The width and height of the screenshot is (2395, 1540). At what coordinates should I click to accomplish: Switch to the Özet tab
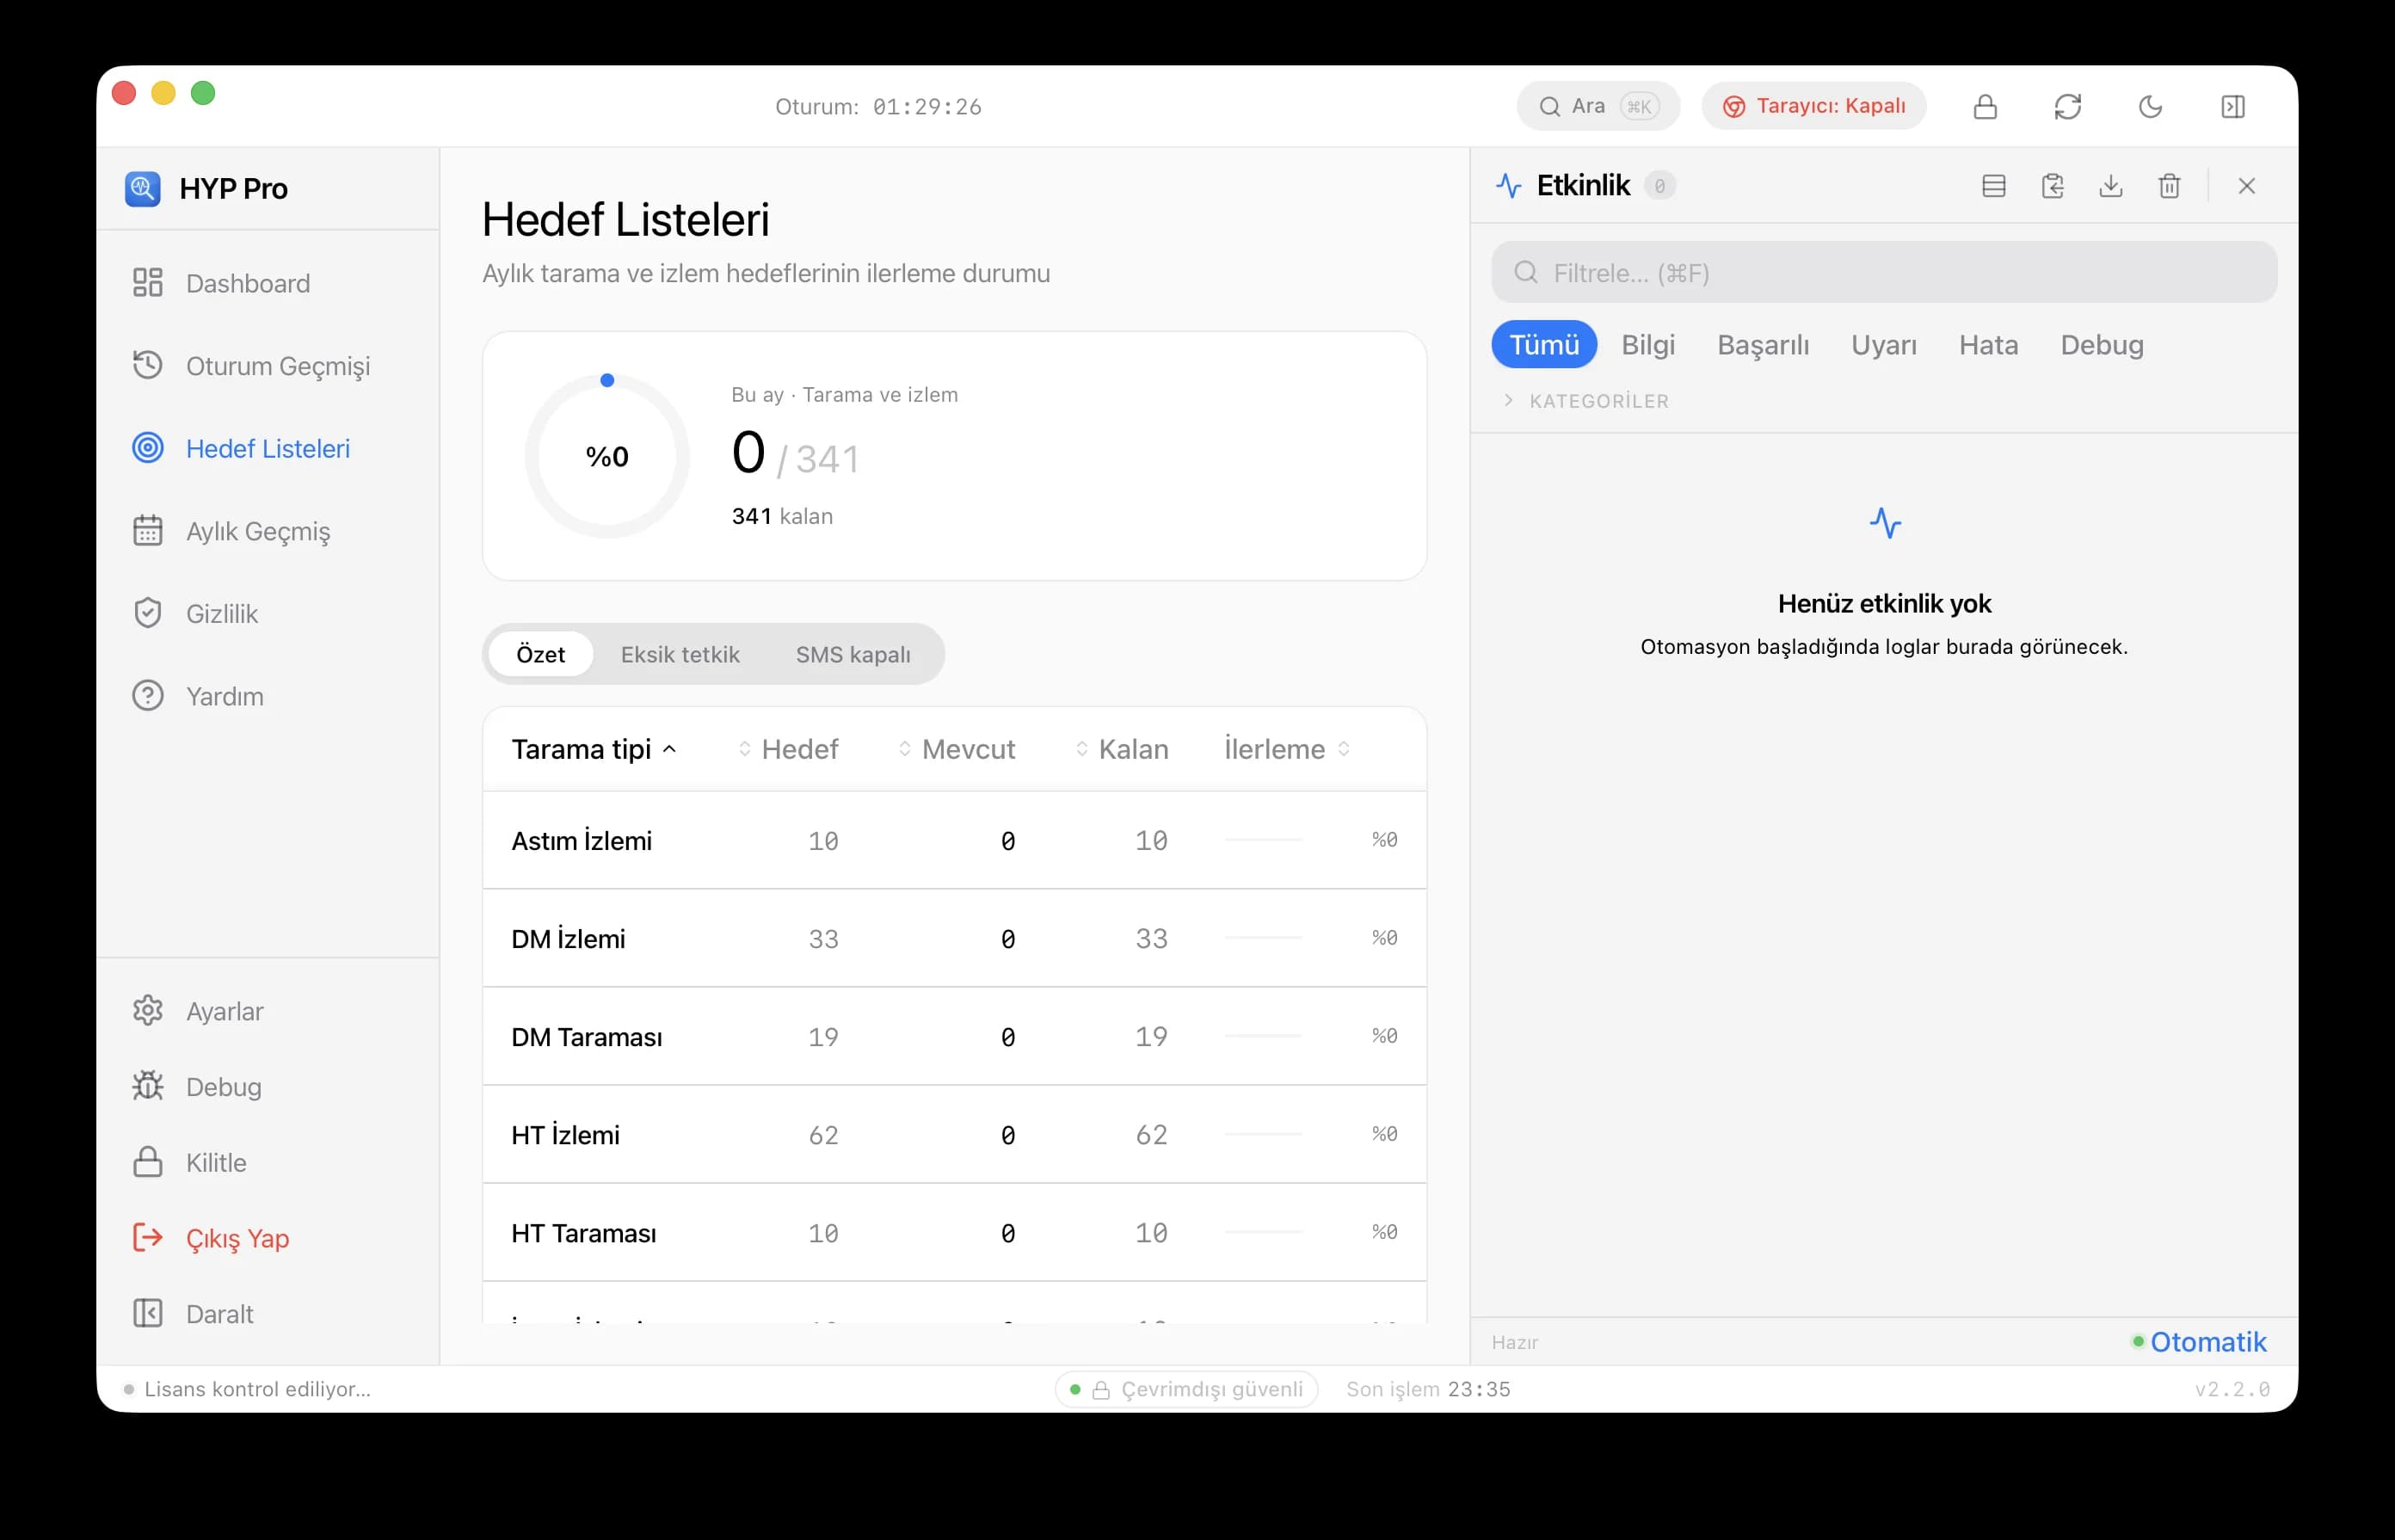click(541, 654)
